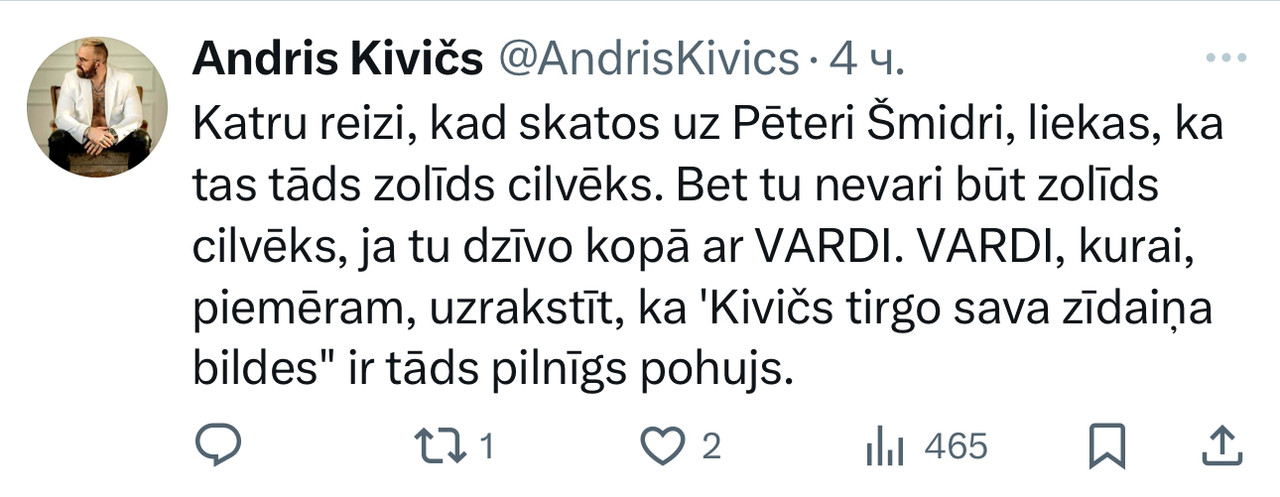Open the Andris Kivičs display name link
The width and height of the screenshot is (1280, 497).
pyautogui.click(x=337, y=60)
